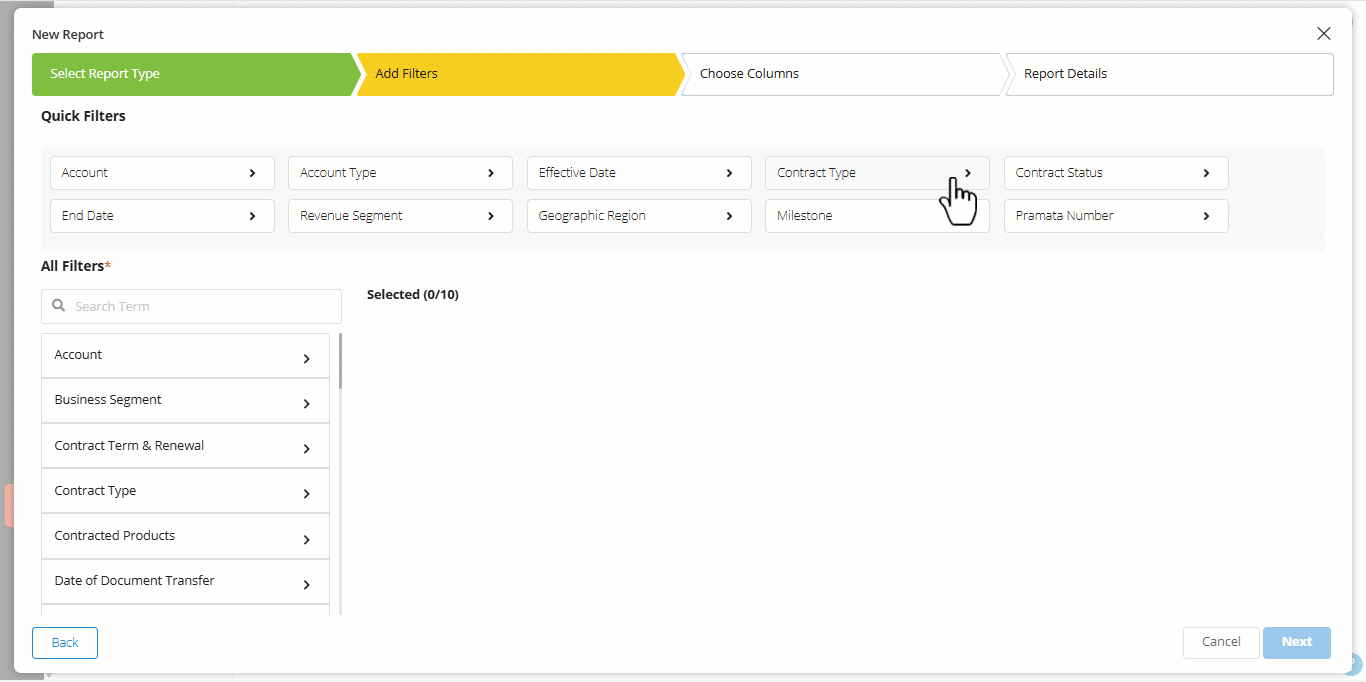Open the Contract Status quick filter
The image size is (1366, 682).
[1116, 173]
